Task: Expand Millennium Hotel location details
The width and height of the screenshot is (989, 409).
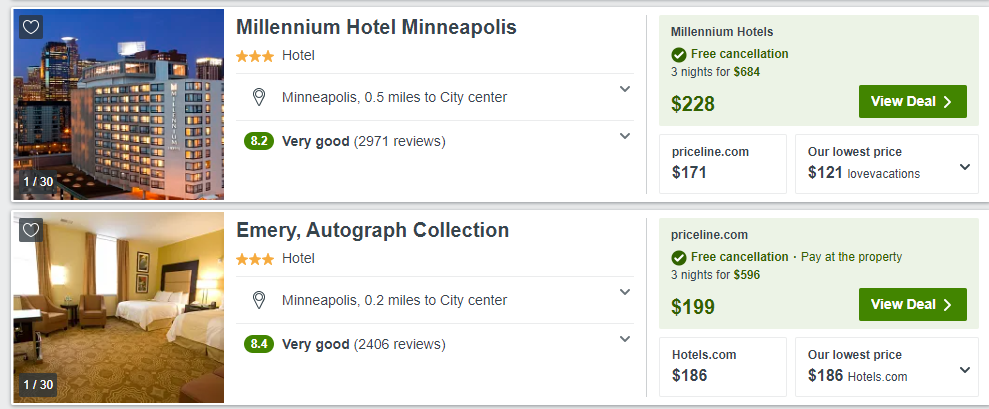Action: tap(625, 89)
